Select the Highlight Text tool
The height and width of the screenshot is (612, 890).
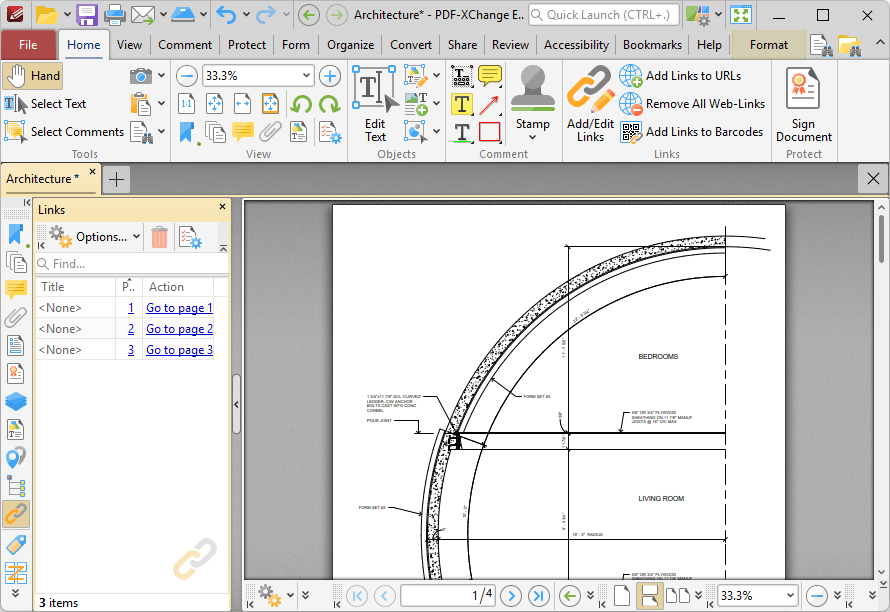[x=461, y=104]
